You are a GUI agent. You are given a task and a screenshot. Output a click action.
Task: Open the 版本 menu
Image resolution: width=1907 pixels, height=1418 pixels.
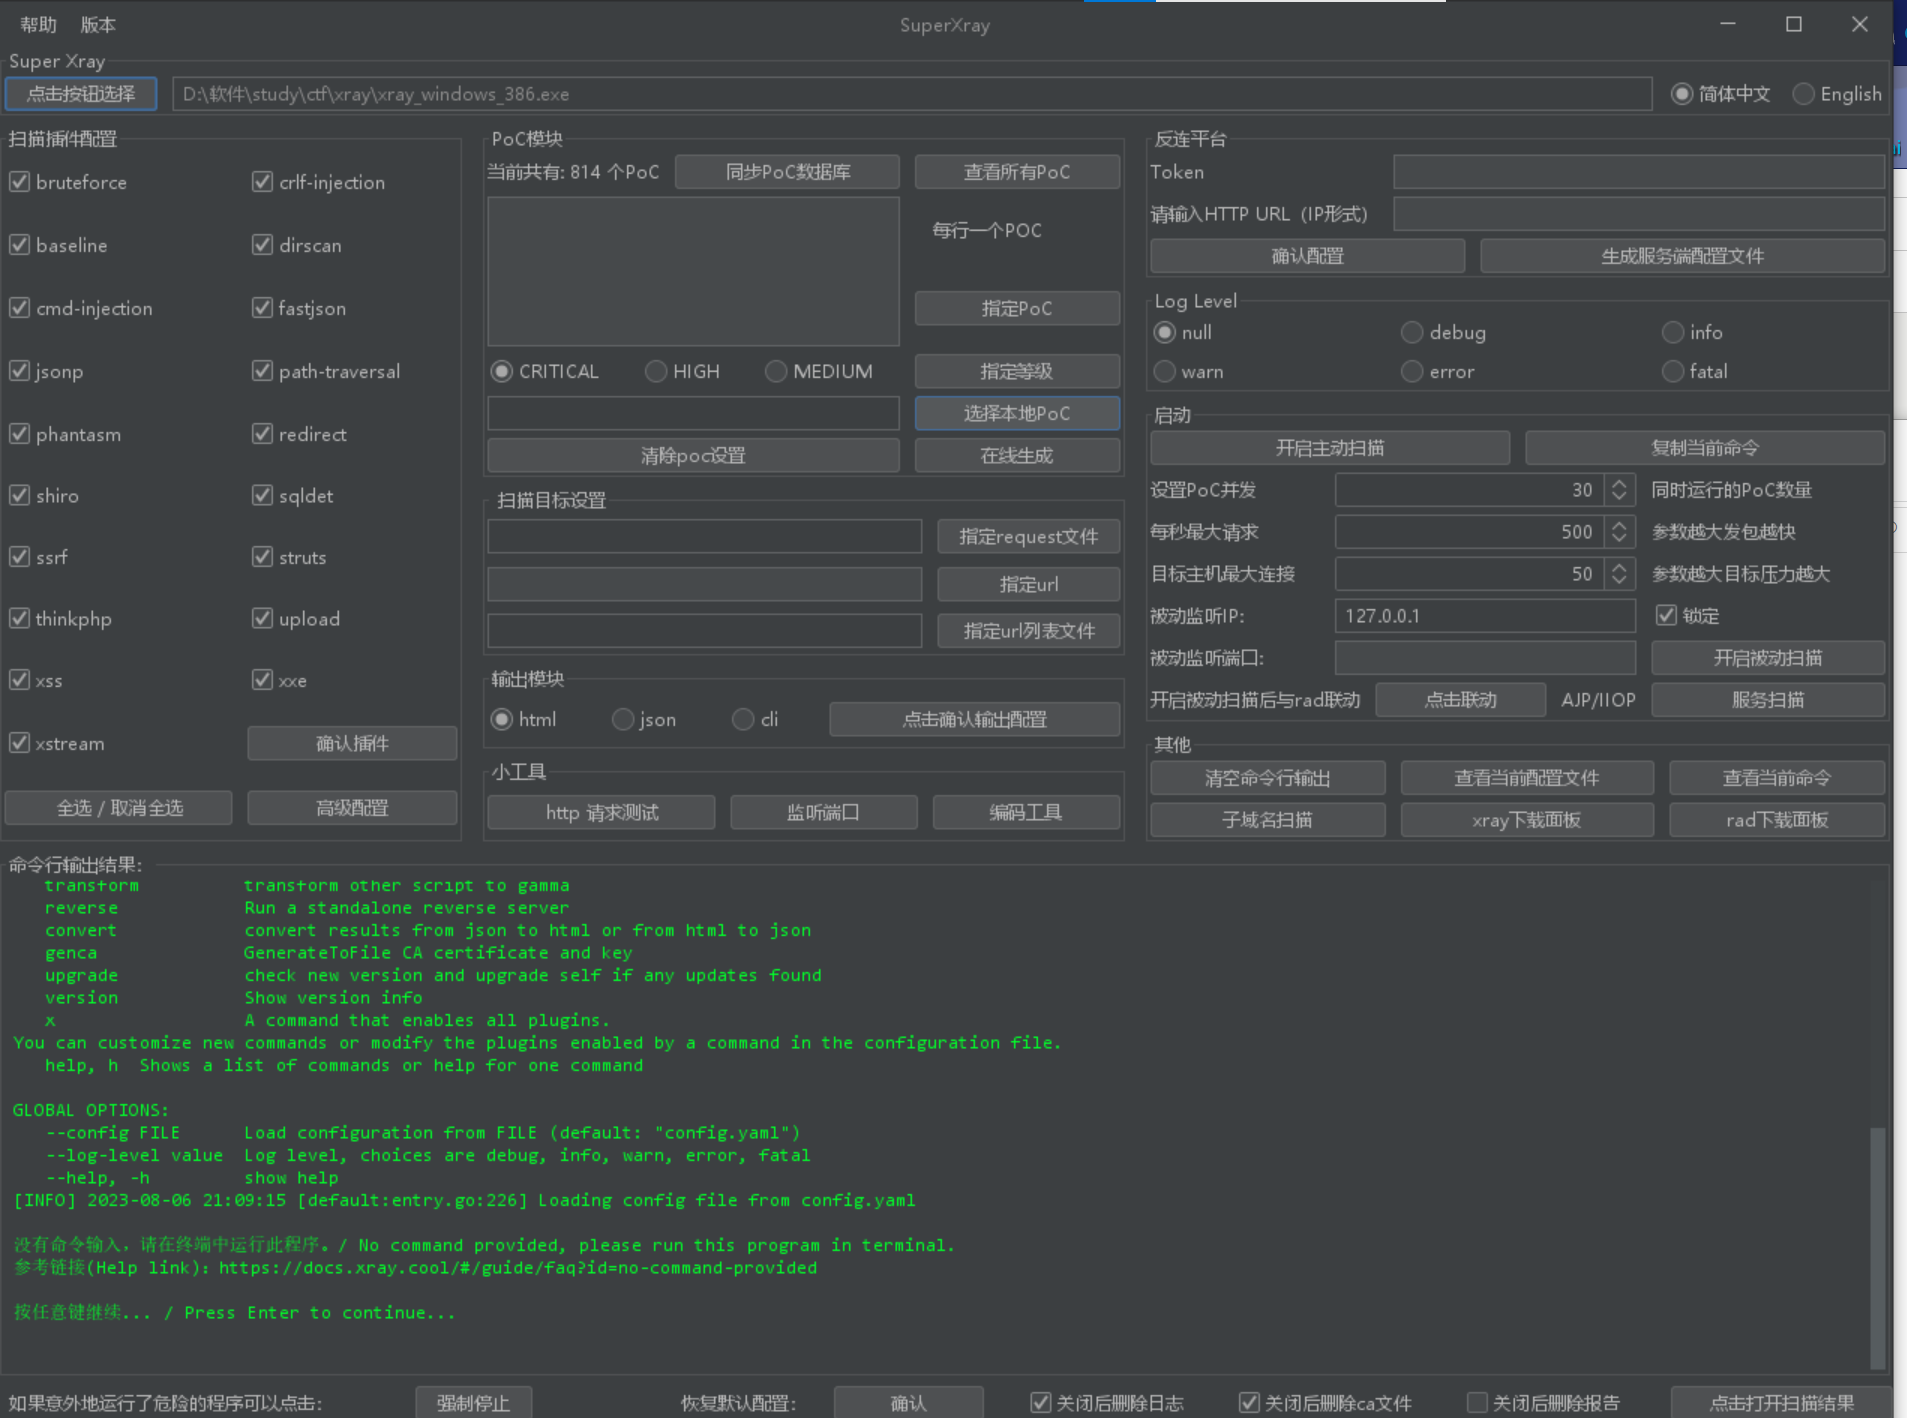(98, 25)
